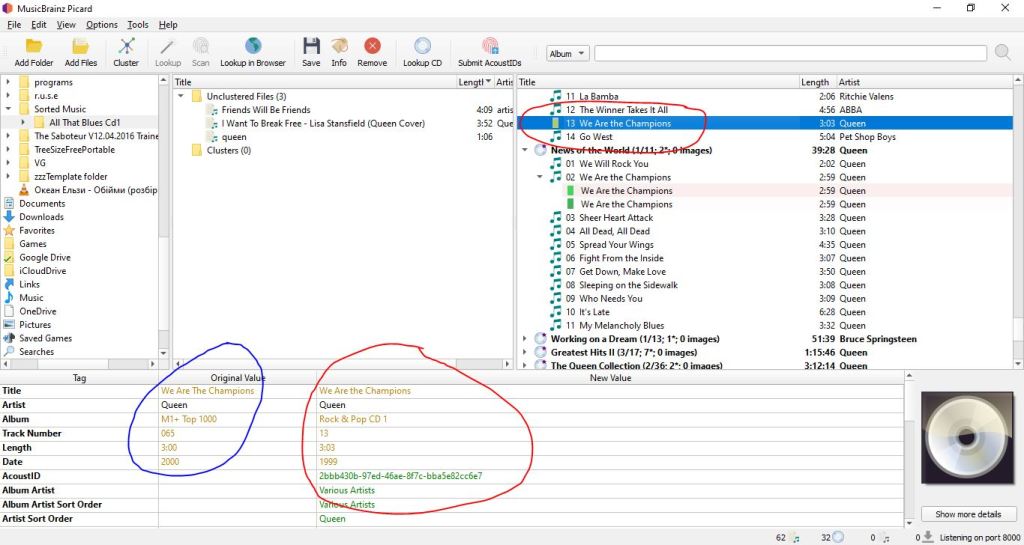Viewport: 1024px width, 545px height.
Task: Click the Add Files toolbar icon
Action: pyautogui.click(x=81, y=46)
